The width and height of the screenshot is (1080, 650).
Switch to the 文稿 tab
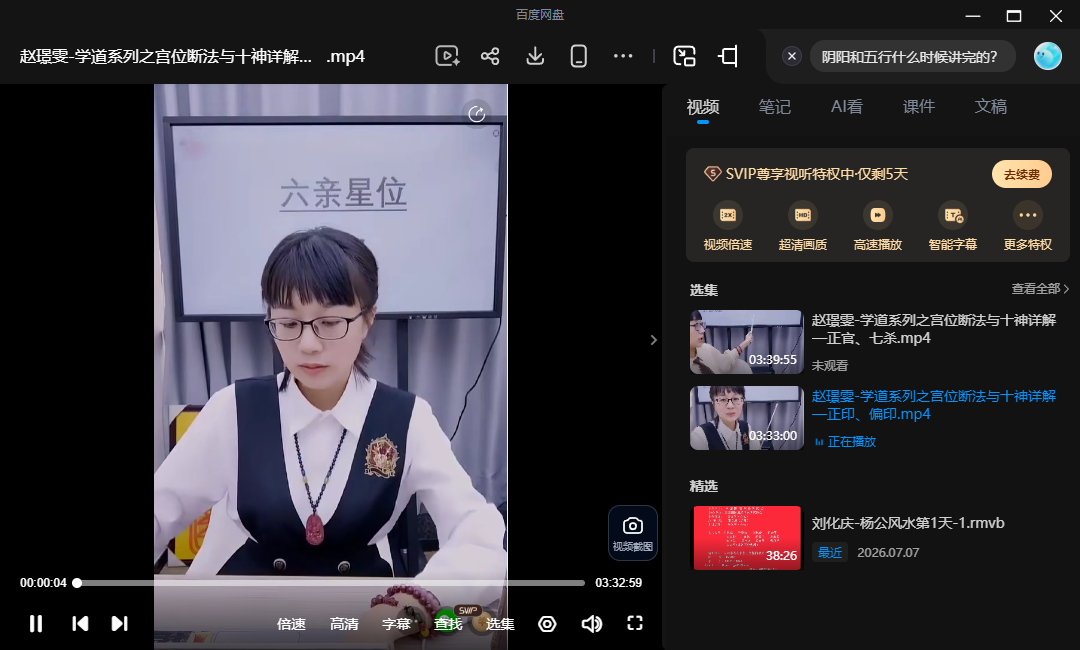coord(990,107)
